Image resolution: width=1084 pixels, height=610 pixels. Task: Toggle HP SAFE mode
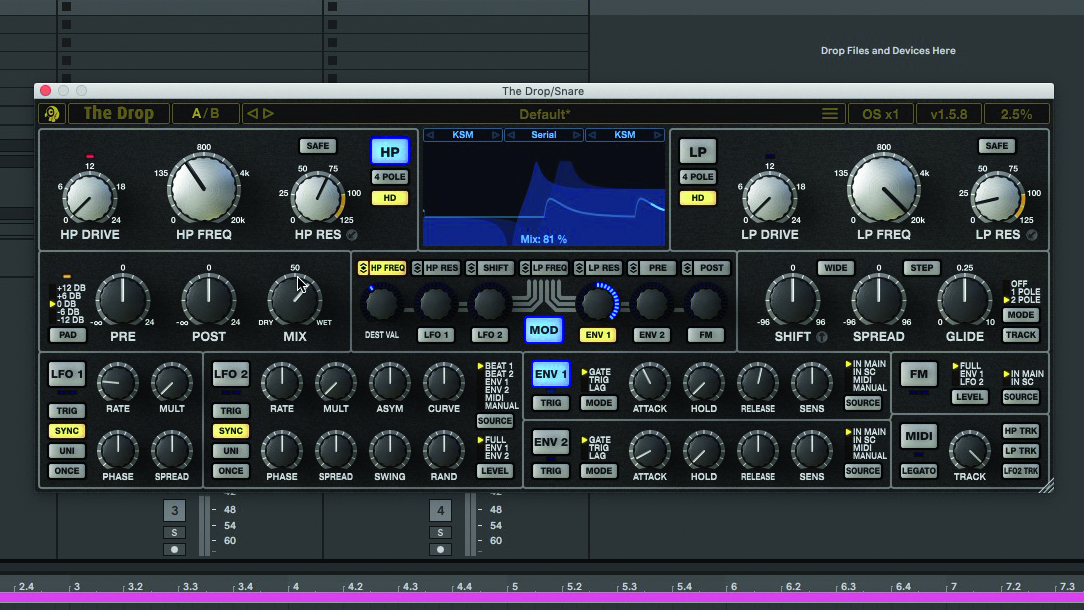point(317,146)
